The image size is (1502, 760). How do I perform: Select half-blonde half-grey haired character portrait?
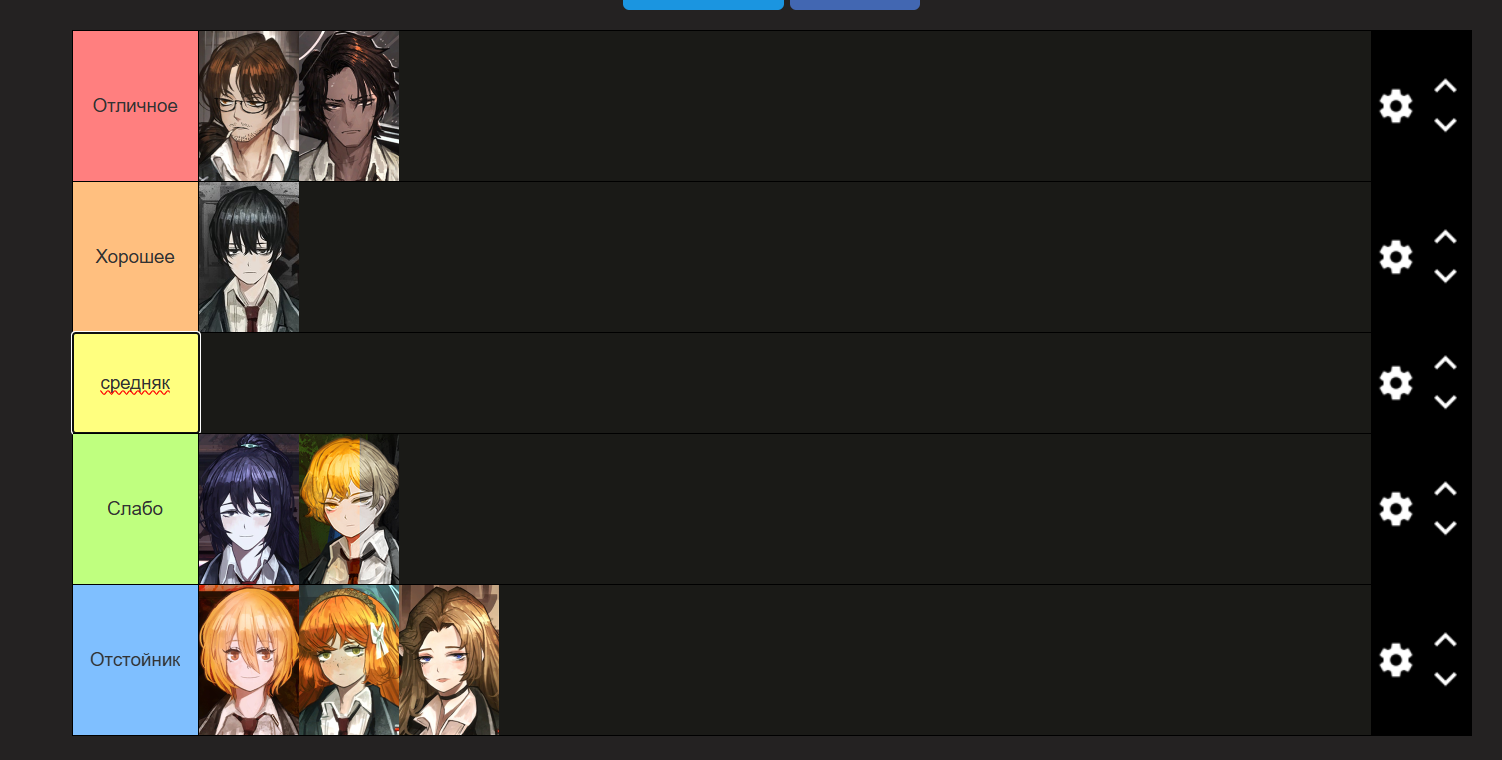click(x=349, y=509)
